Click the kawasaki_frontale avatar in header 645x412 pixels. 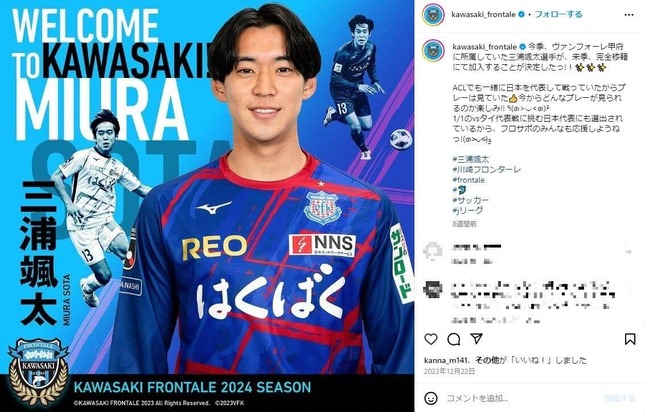coord(433,15)
